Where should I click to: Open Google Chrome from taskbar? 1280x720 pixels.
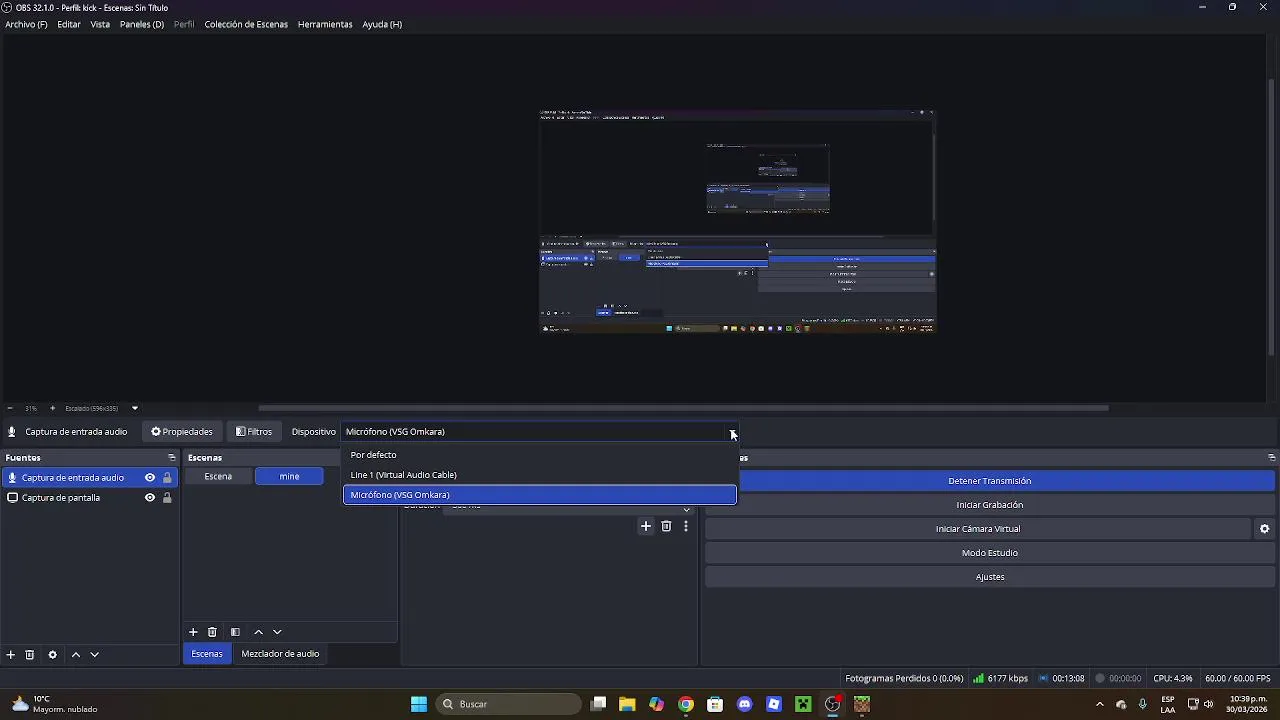686,704
